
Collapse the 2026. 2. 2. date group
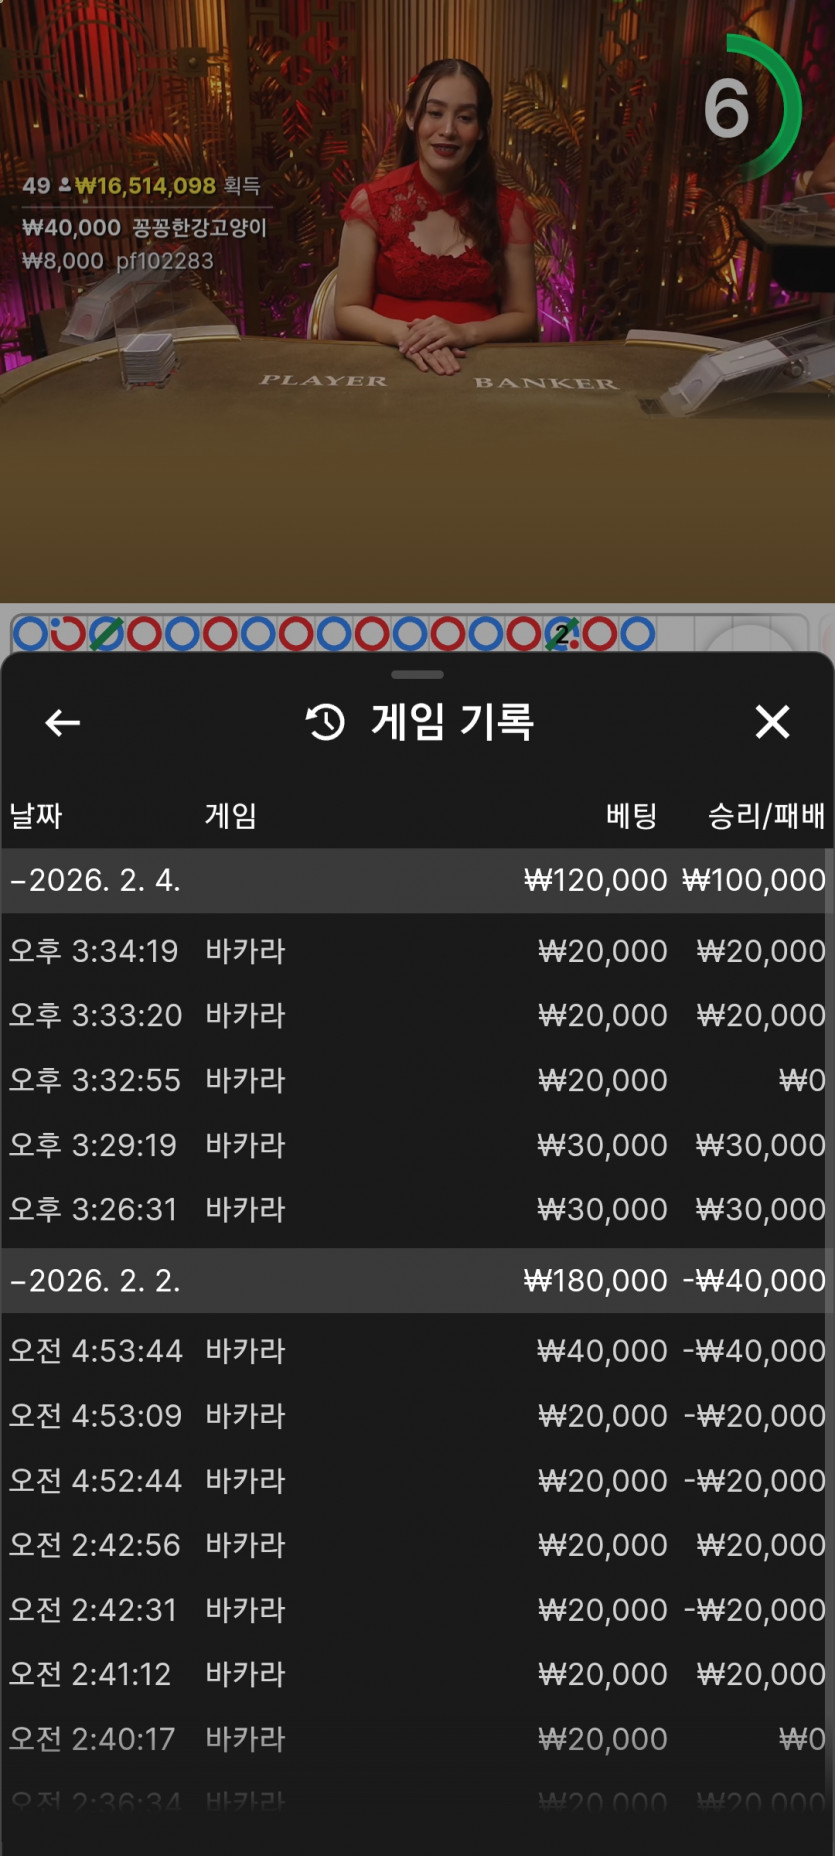(416, 1280)
